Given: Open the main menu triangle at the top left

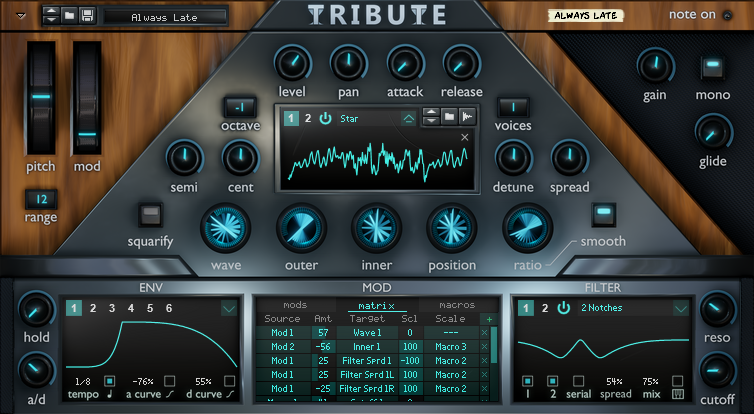Looking at the screenshot, I should coord(21,16).
